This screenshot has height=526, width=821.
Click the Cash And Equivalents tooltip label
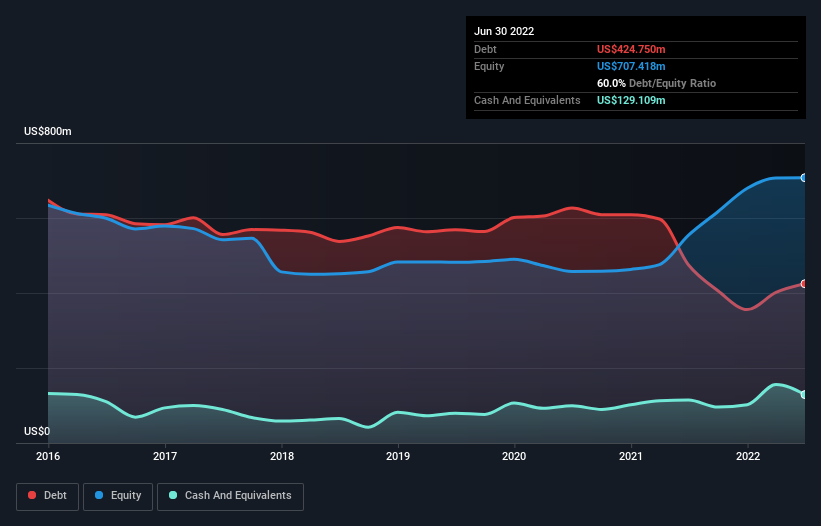(x=527, y=100)
